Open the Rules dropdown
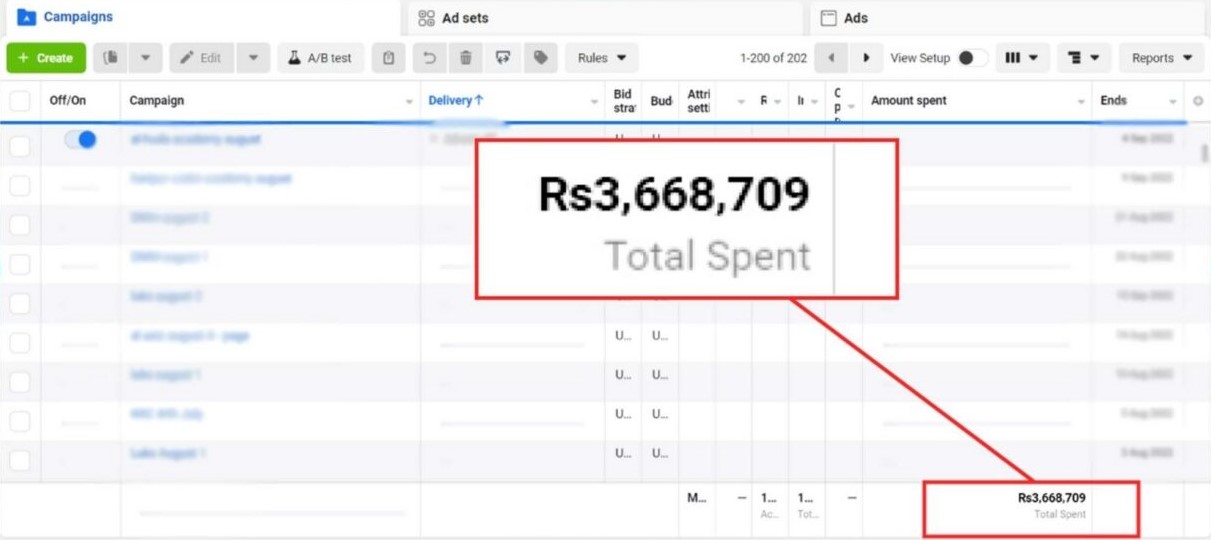The width and height of the screenshot is (1211, 540). 602,58
